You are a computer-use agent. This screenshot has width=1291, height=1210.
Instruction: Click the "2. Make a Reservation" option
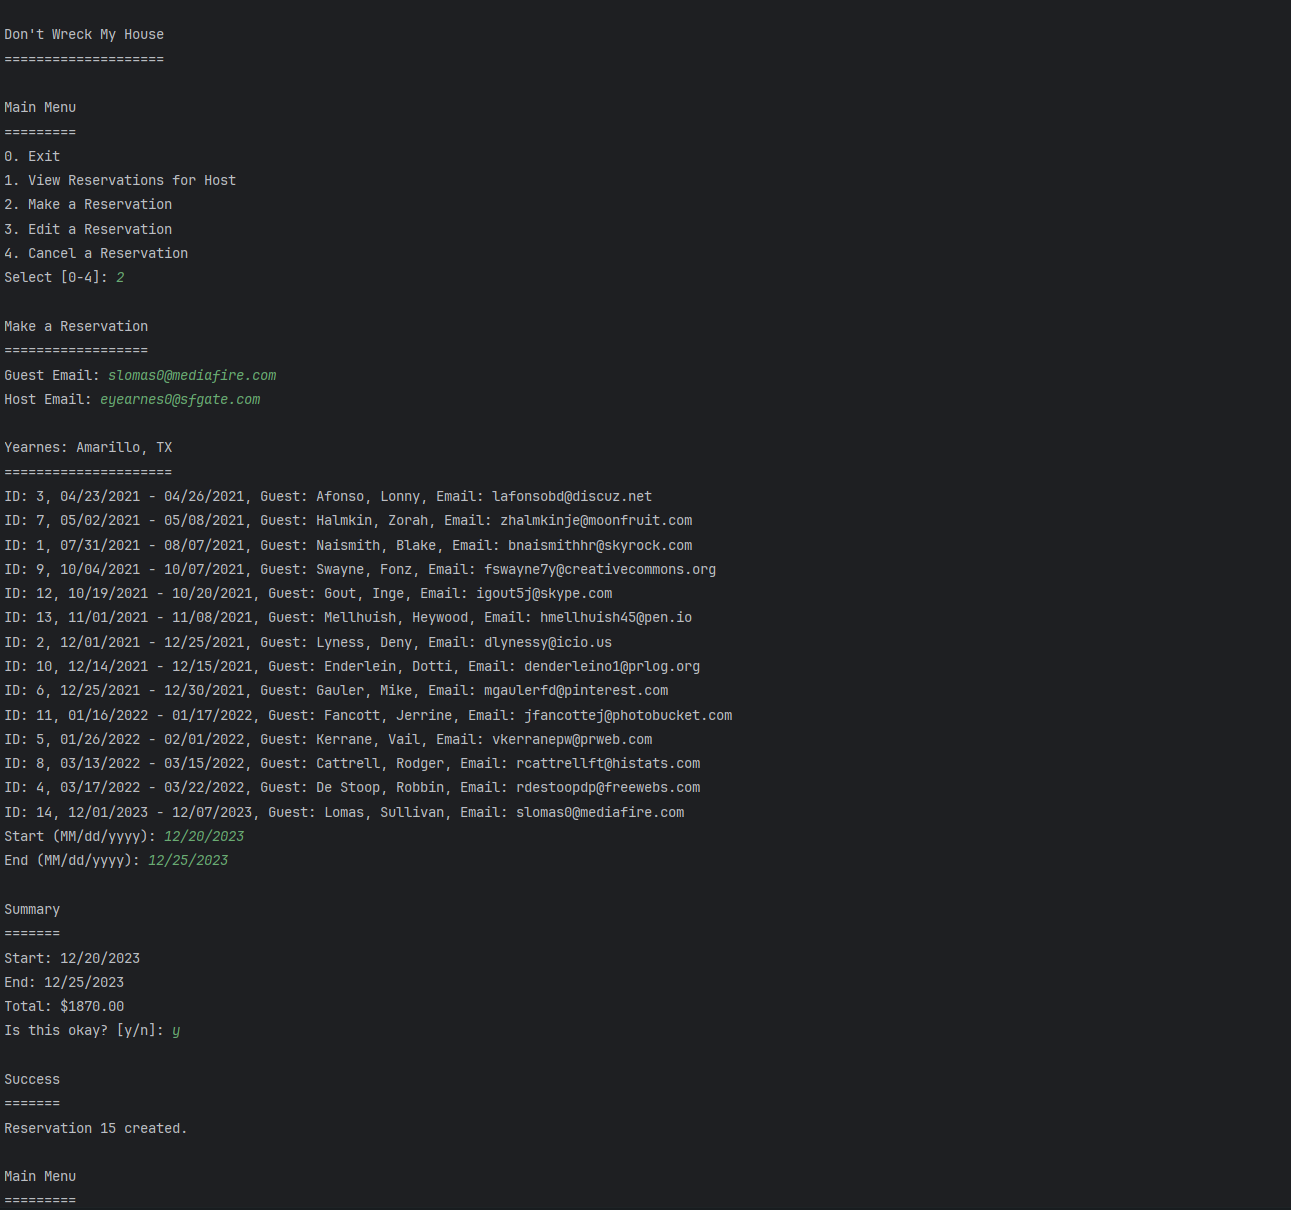coord(88,204)
